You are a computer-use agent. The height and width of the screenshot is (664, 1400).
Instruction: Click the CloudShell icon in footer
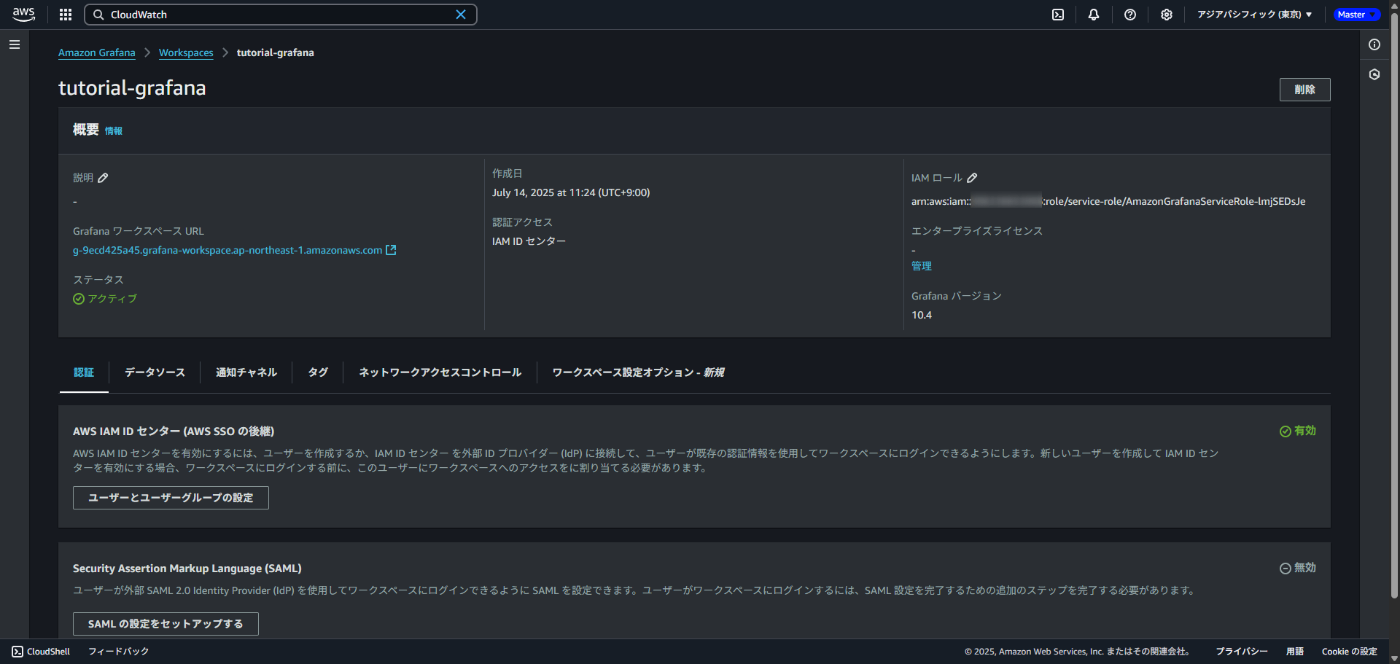18,651
